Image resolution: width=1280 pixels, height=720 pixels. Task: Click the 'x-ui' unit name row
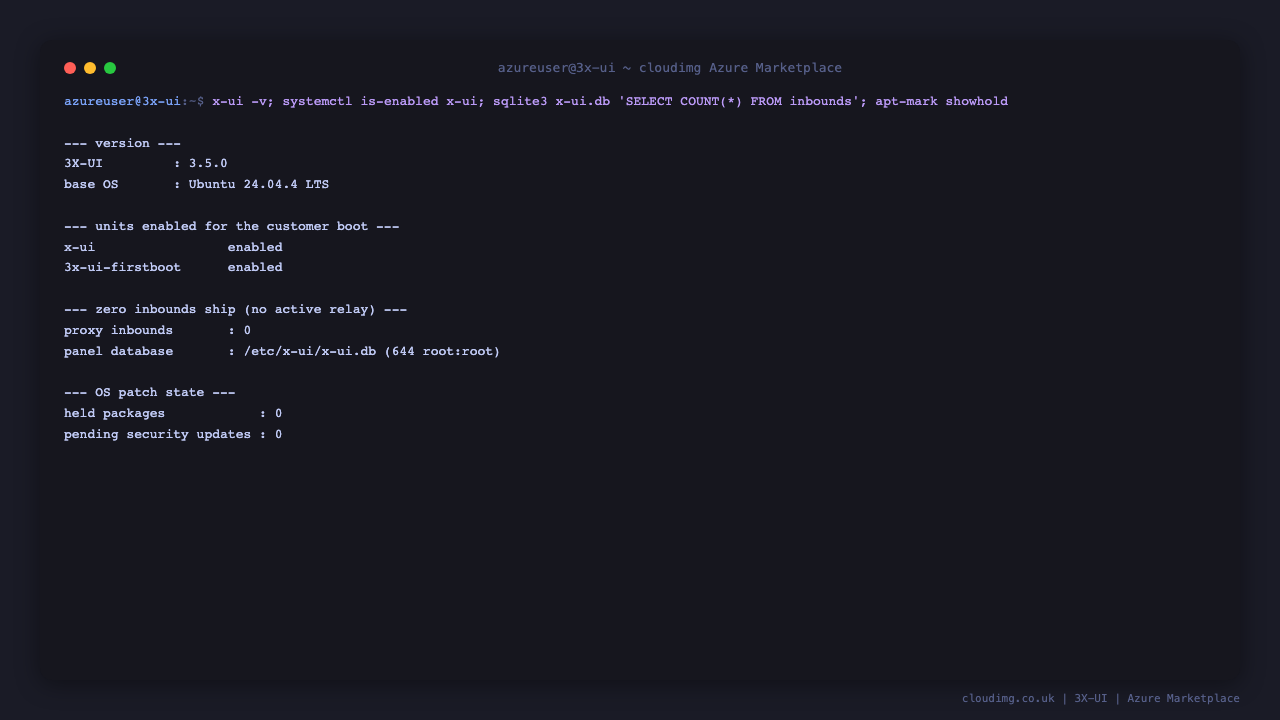79,247
